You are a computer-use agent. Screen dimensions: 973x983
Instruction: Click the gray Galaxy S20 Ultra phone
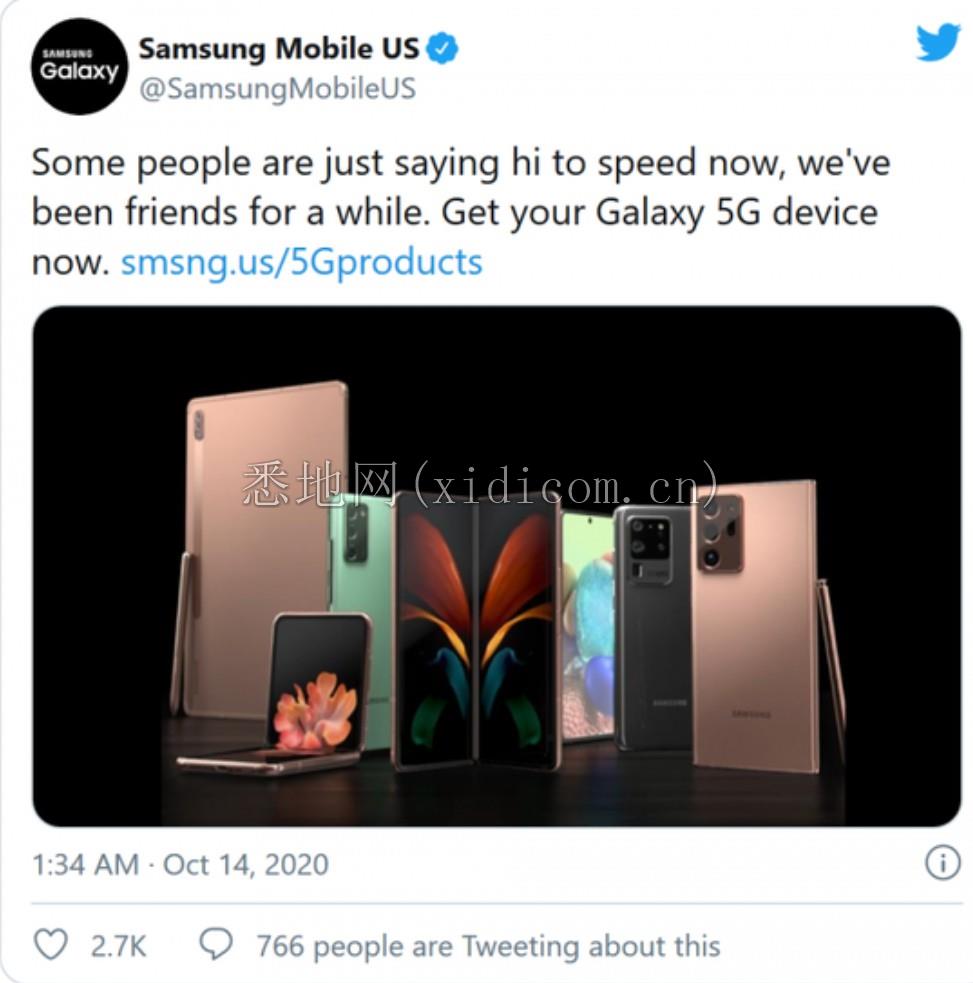[x=652, y=629]
